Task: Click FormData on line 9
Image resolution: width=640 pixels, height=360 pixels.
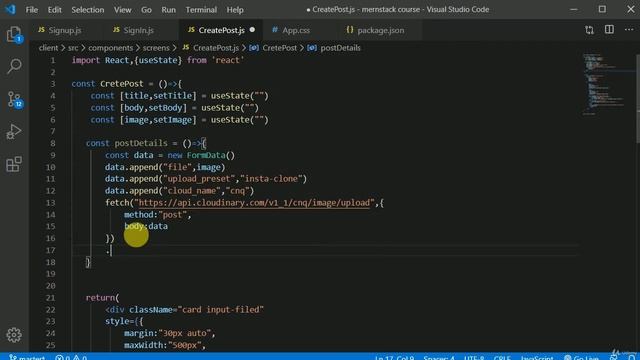Action: pos(206,155)
